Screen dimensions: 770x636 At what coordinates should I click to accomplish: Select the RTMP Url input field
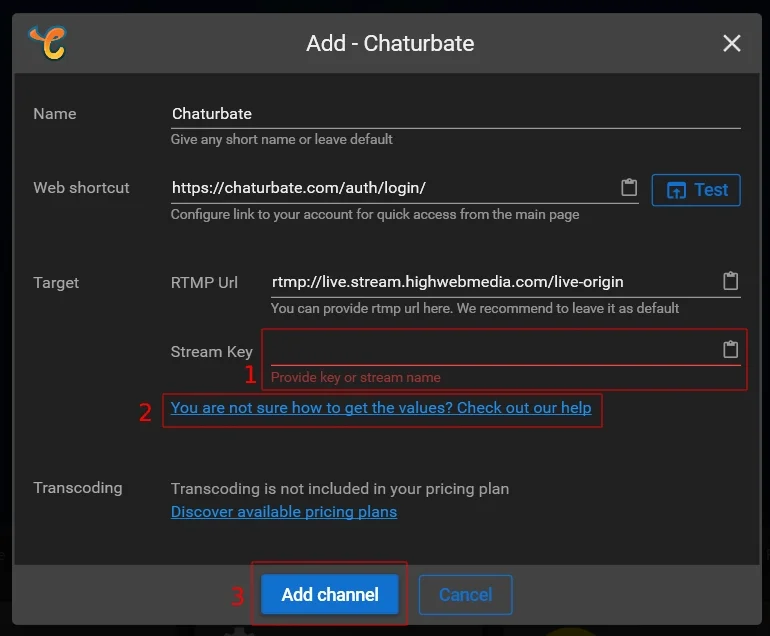point(492,282)
